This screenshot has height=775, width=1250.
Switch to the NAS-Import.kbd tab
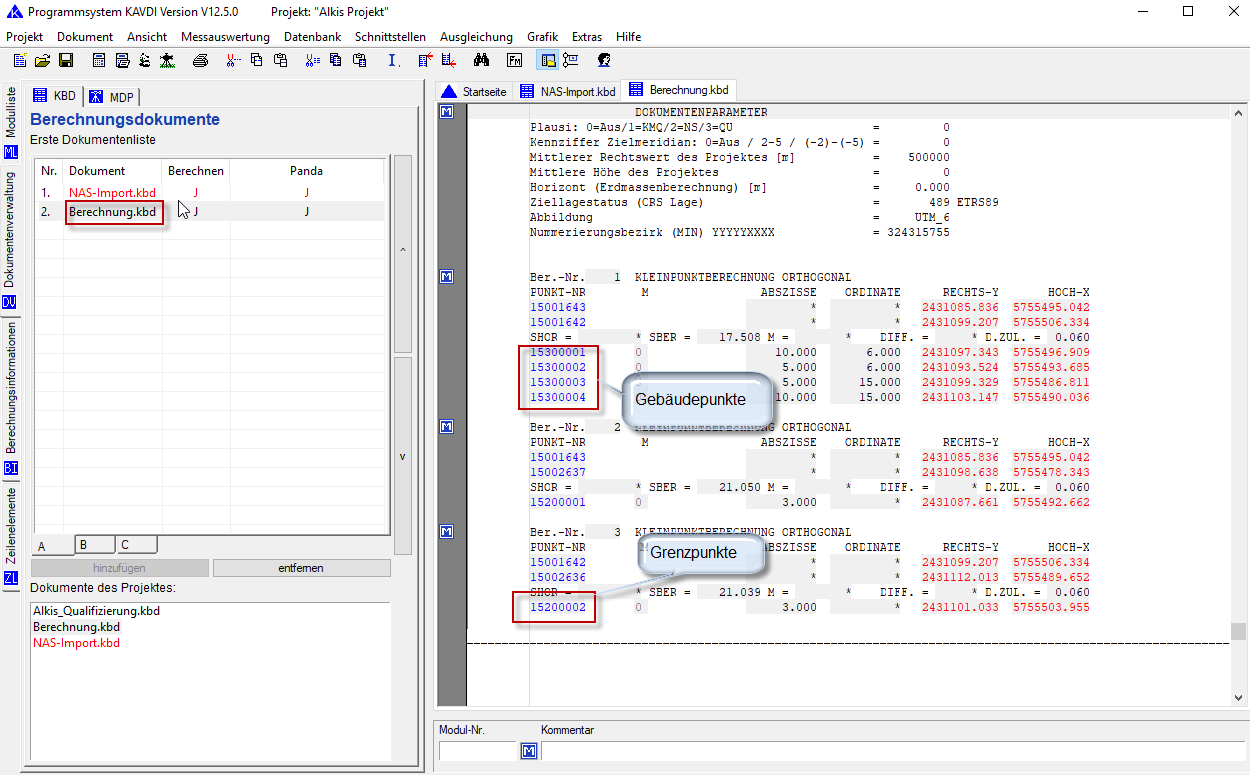coord(567,92)
